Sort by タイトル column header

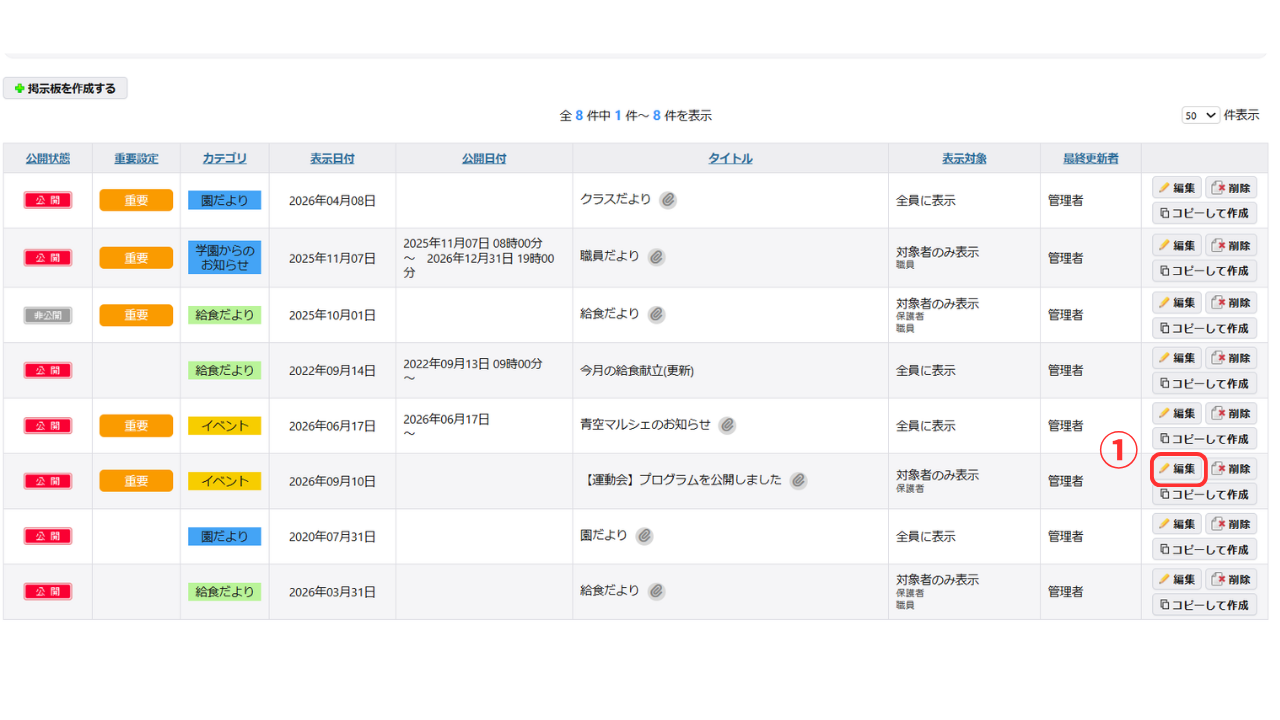(x=730, y=158)
